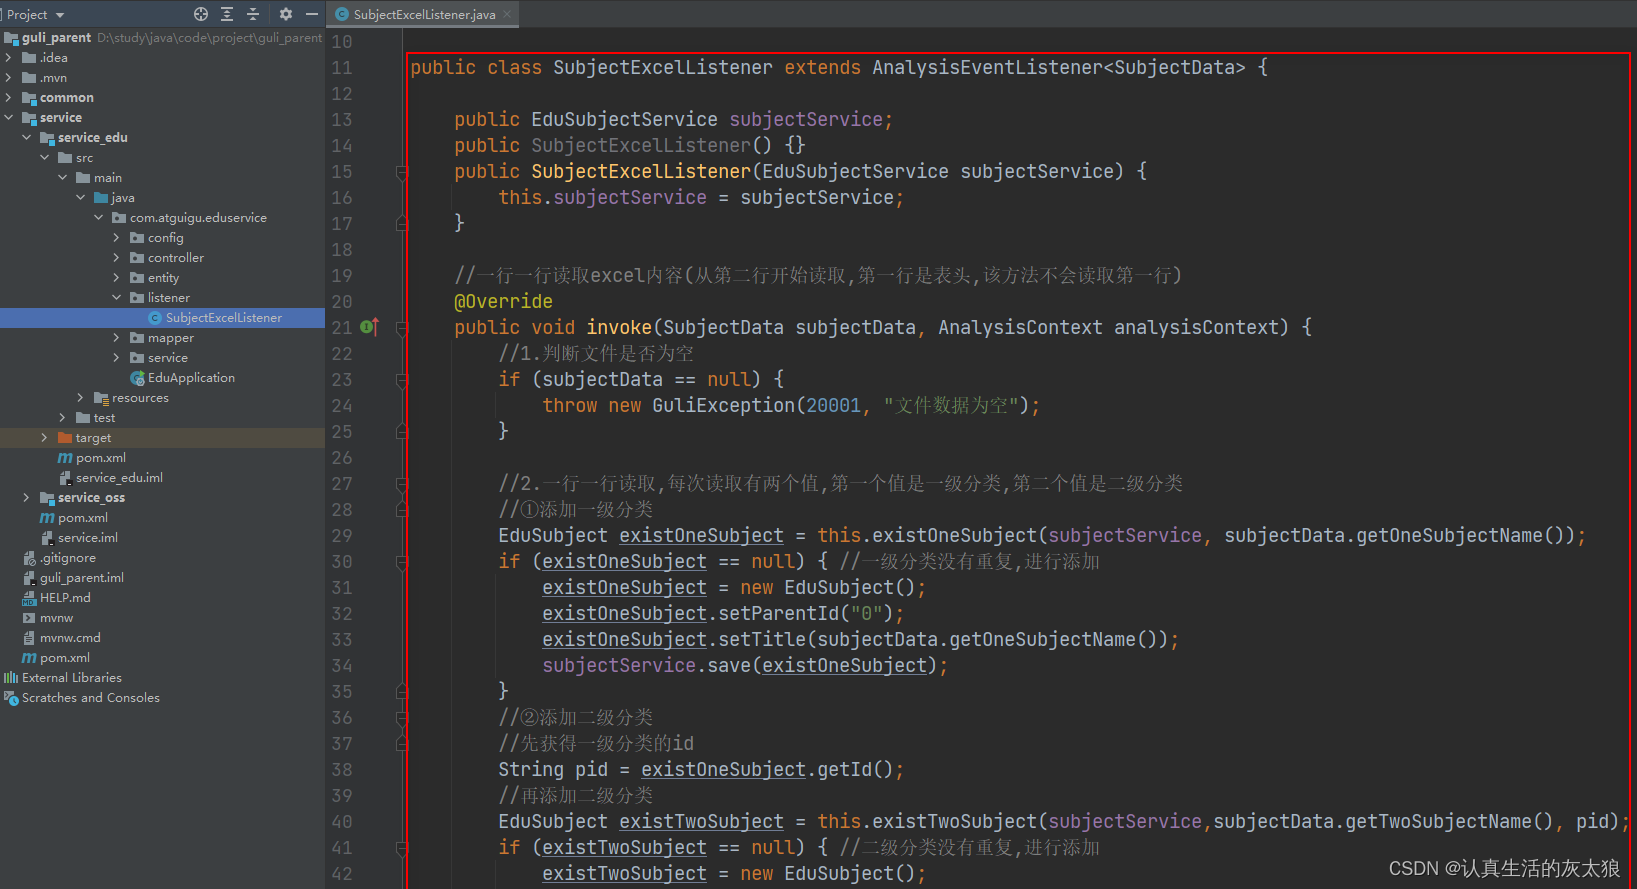Click the @Override annotation
Viewport: 1637px width, 889px height.
click(503, 302)
